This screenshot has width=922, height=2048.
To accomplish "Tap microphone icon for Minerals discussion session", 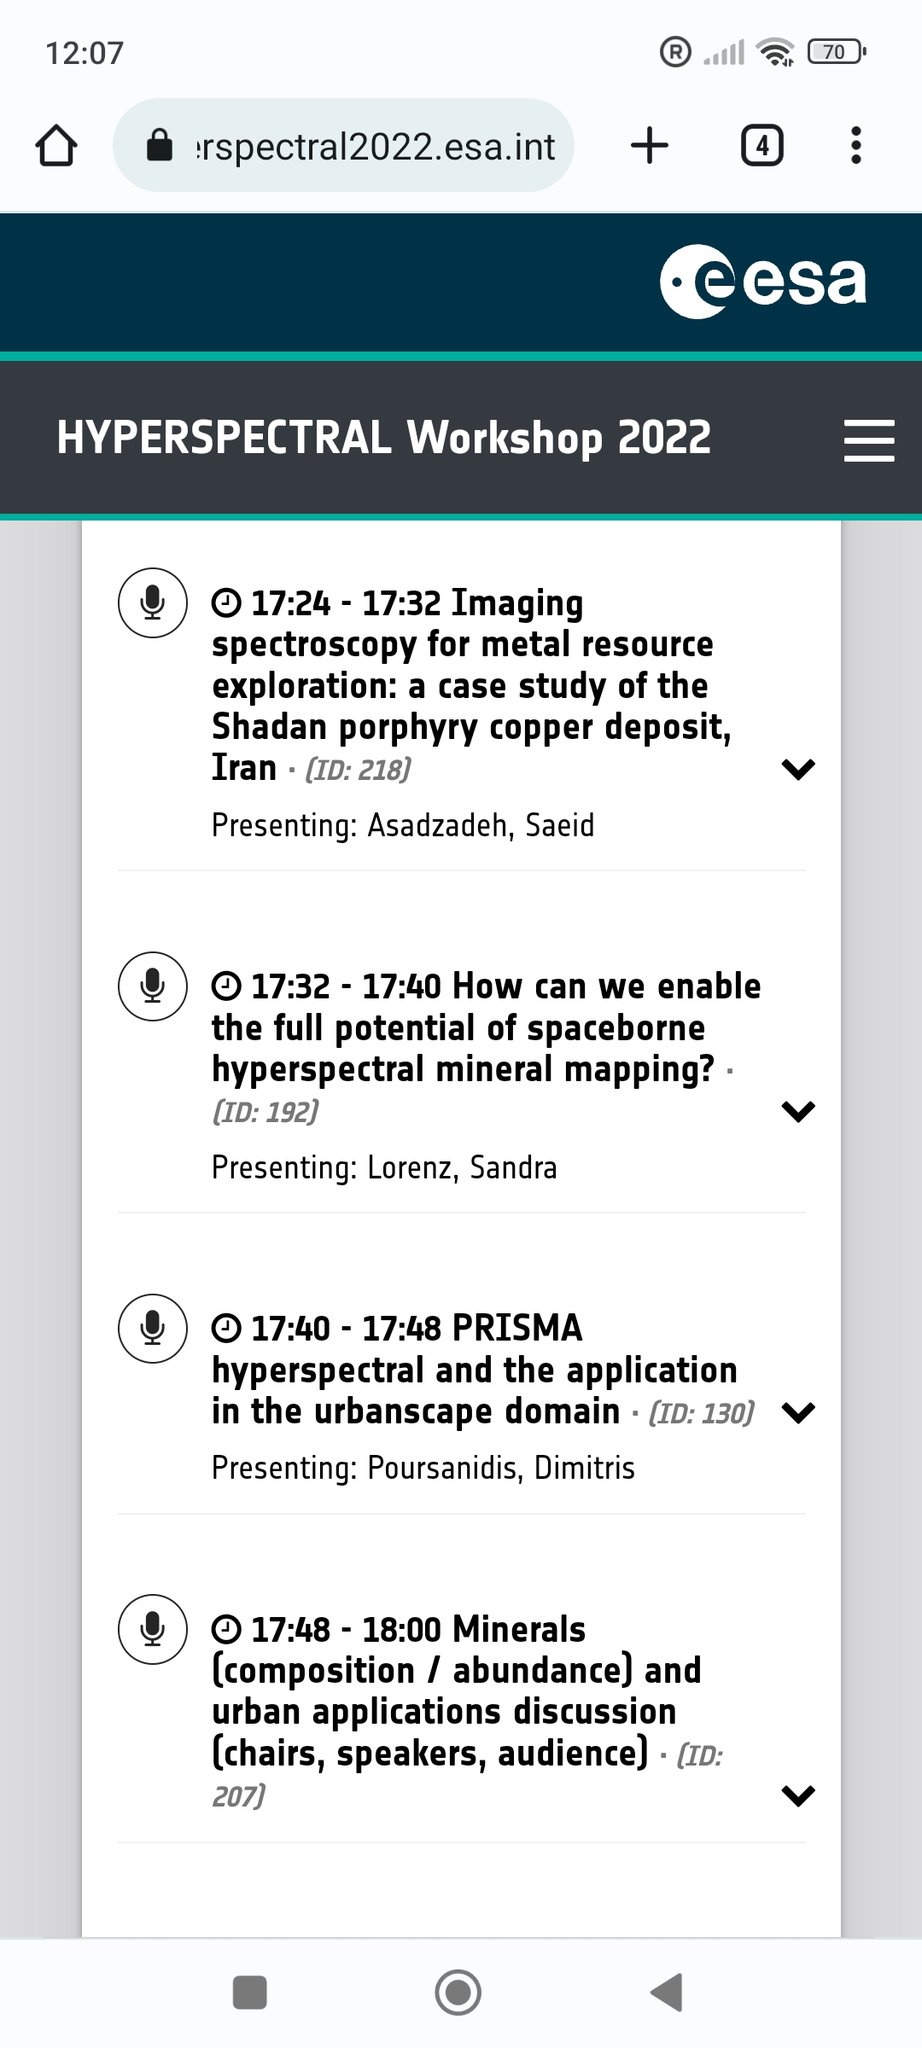I will click(153, 1629).
